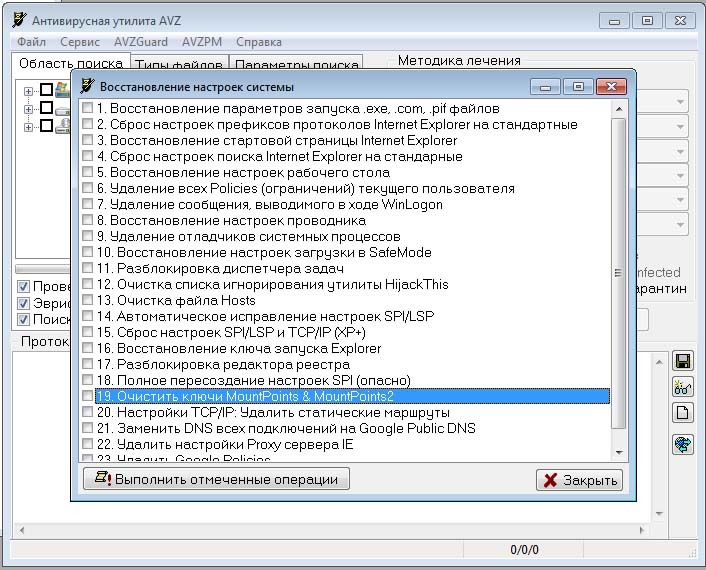Image resolution: width=706 pixels, height=570 pixels.
Task: Click the blank page clear protocol icon
Action: (683, 412)
